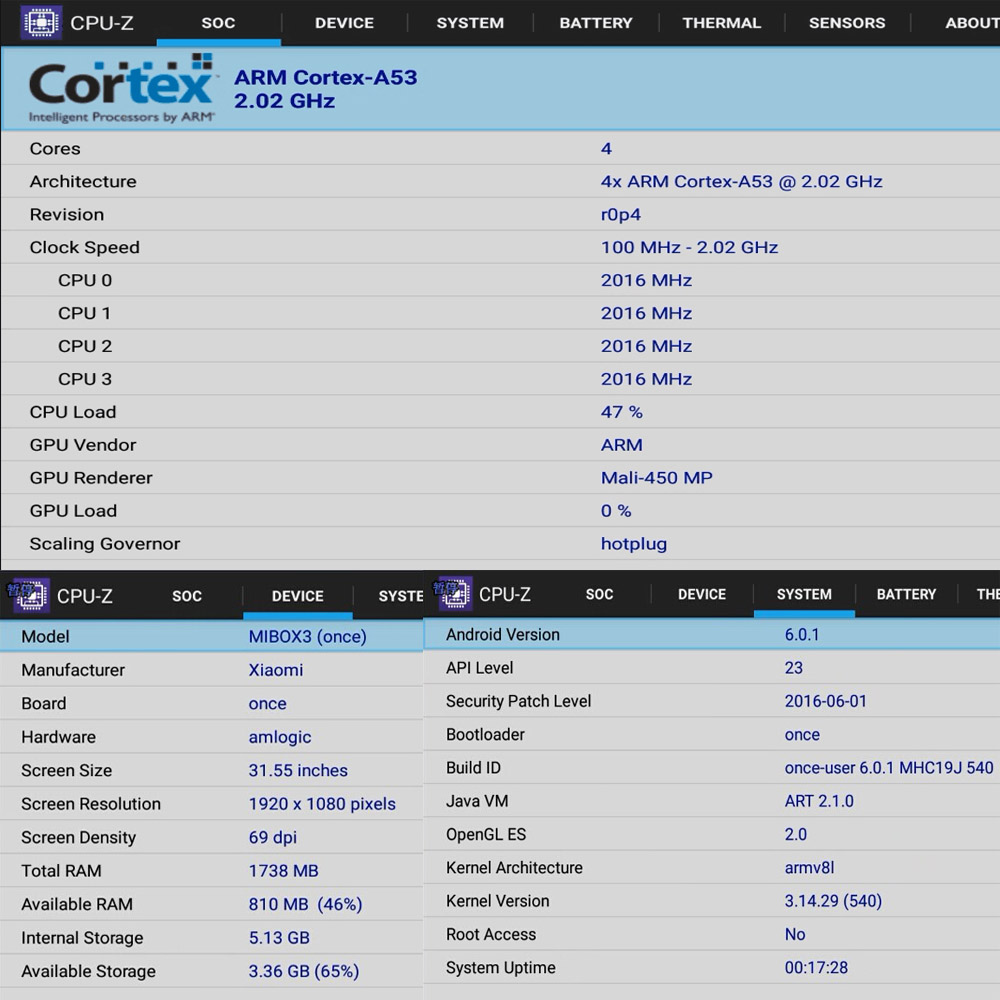1000x1000 pixels.
Task: Click the CPU-Z chip icon in top panel
Action: (41, 22)
